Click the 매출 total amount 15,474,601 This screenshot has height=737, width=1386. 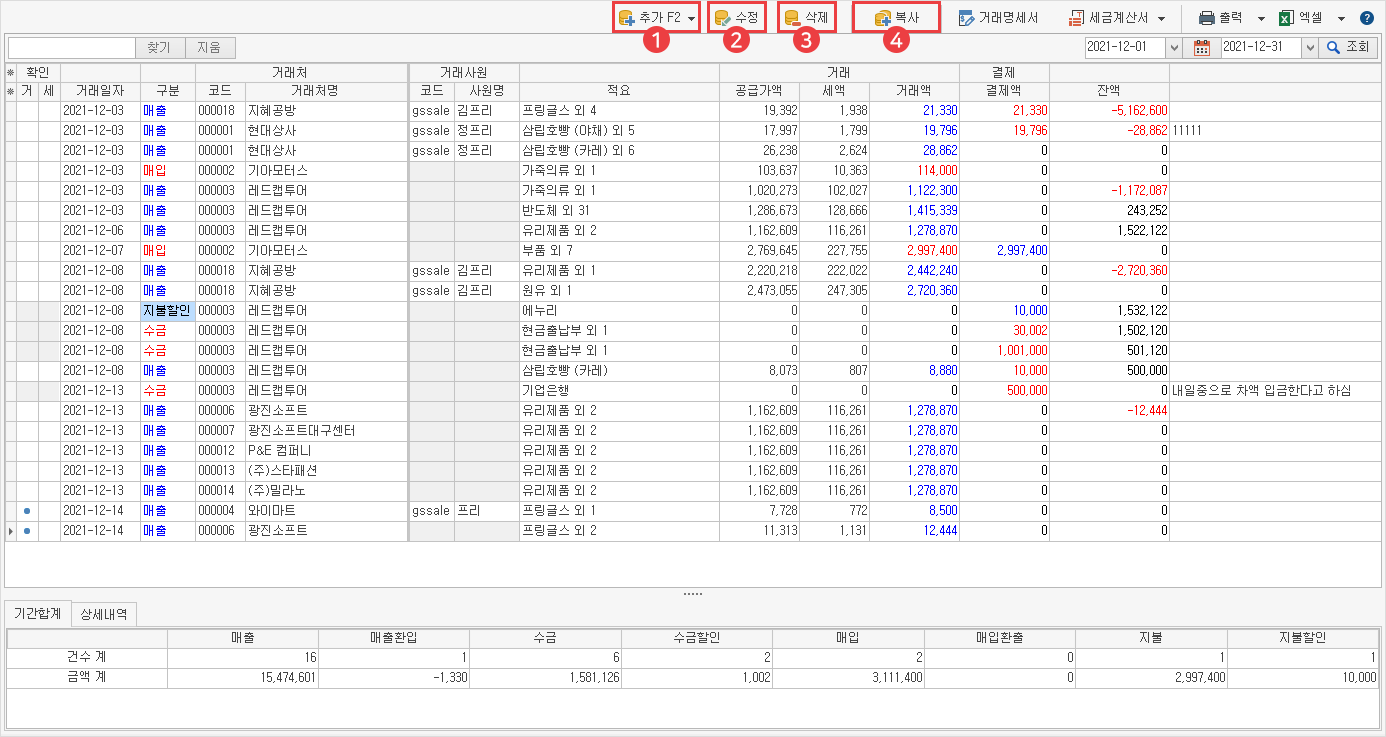click(286, 677)
